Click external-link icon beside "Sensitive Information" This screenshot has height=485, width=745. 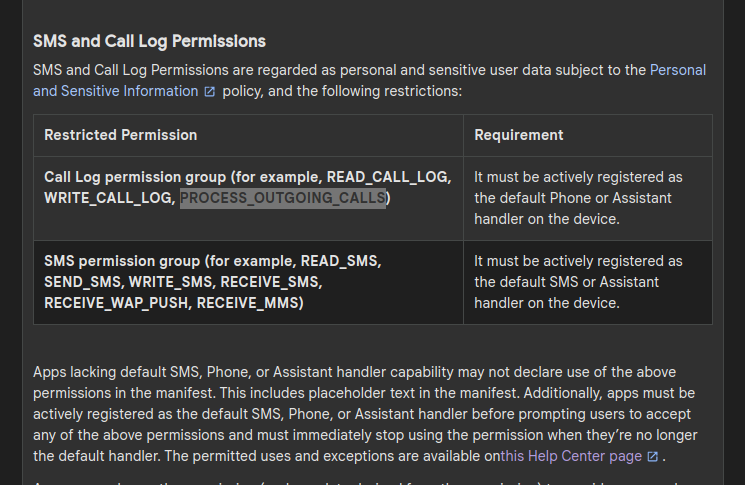[209, 91]
